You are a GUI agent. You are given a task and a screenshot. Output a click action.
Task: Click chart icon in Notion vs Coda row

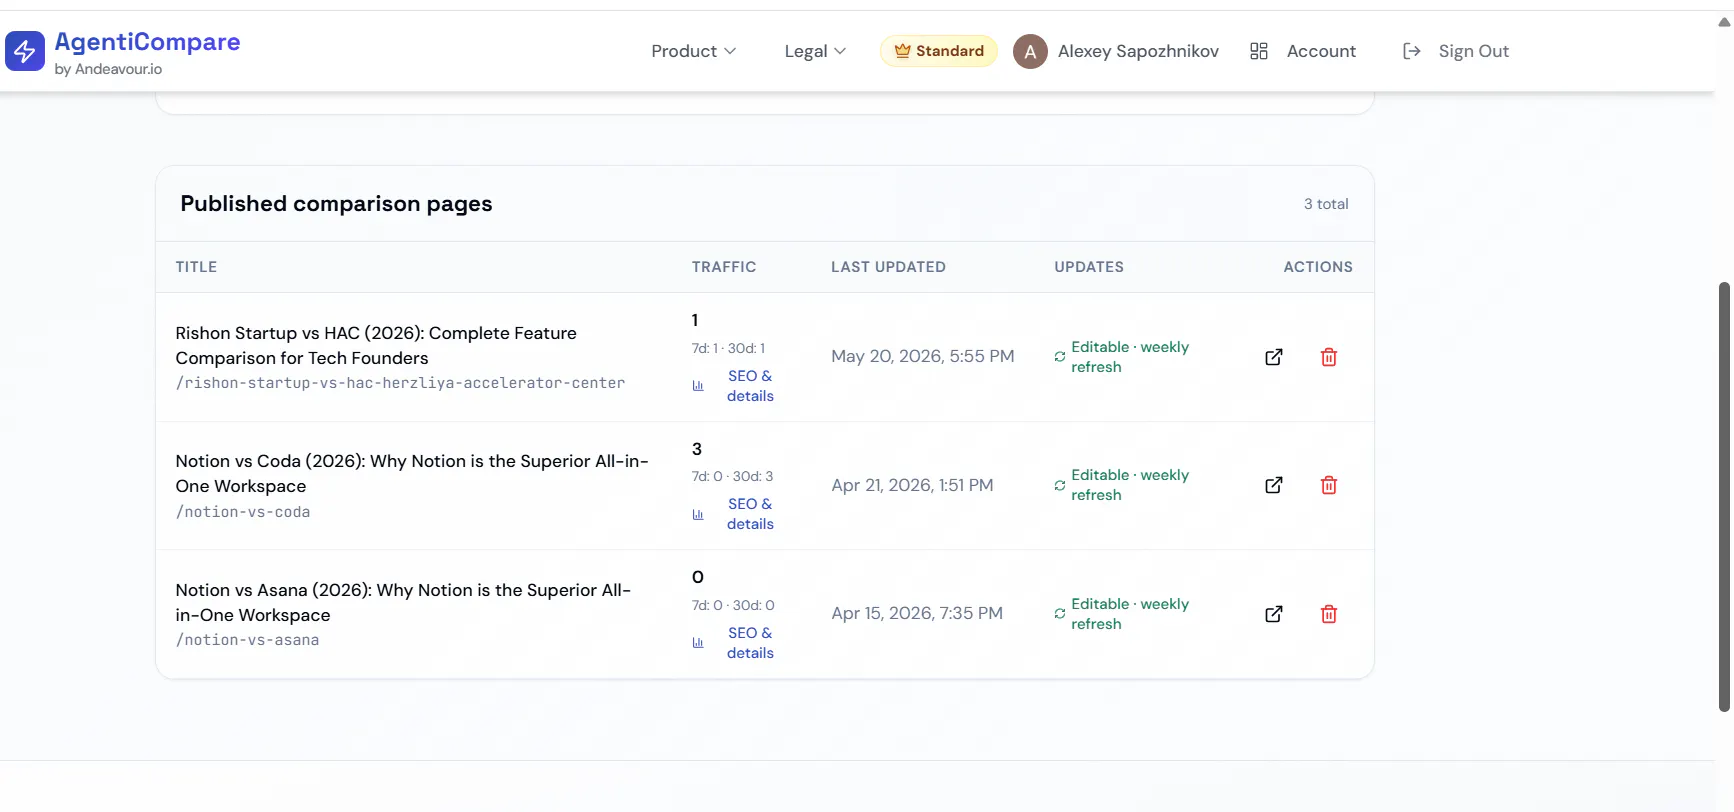tap(698, 515)
